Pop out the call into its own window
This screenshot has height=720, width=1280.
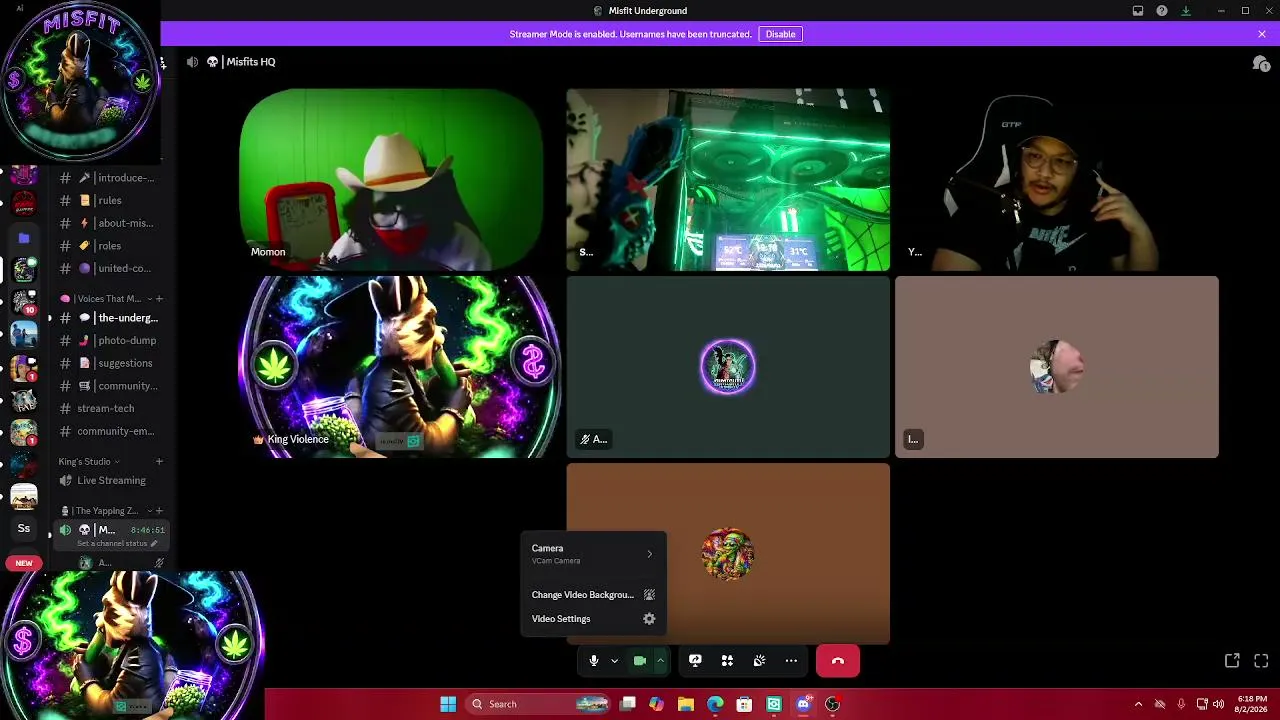[x=1232, y=661]
